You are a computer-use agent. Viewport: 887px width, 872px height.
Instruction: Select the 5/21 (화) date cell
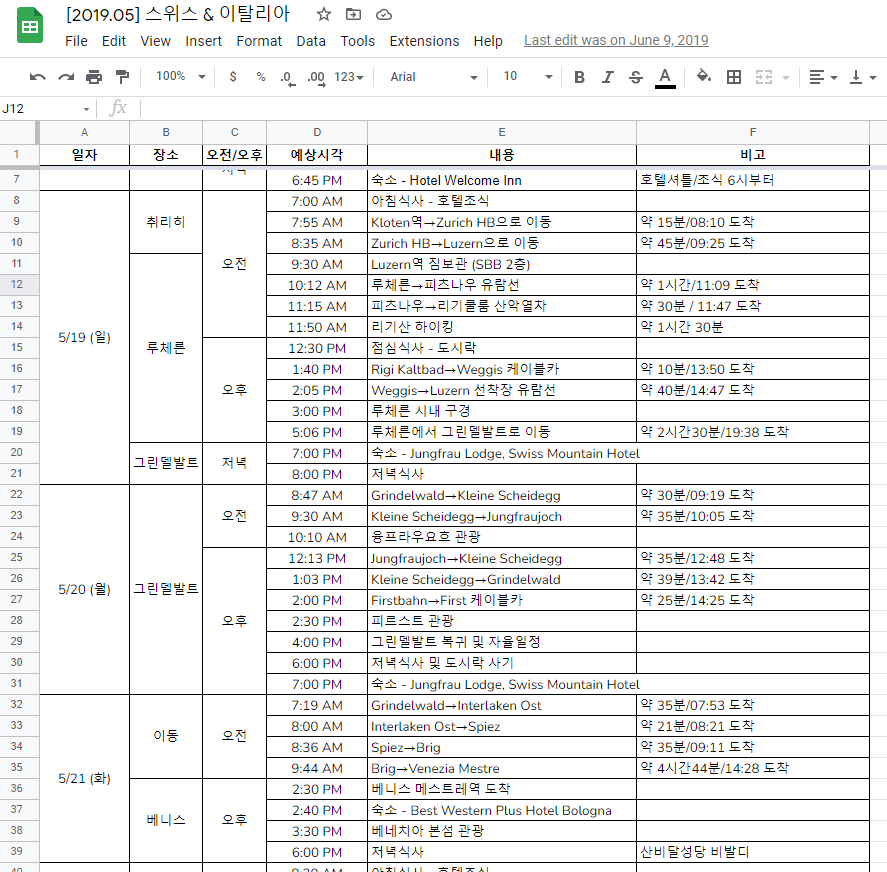[84, 778]
